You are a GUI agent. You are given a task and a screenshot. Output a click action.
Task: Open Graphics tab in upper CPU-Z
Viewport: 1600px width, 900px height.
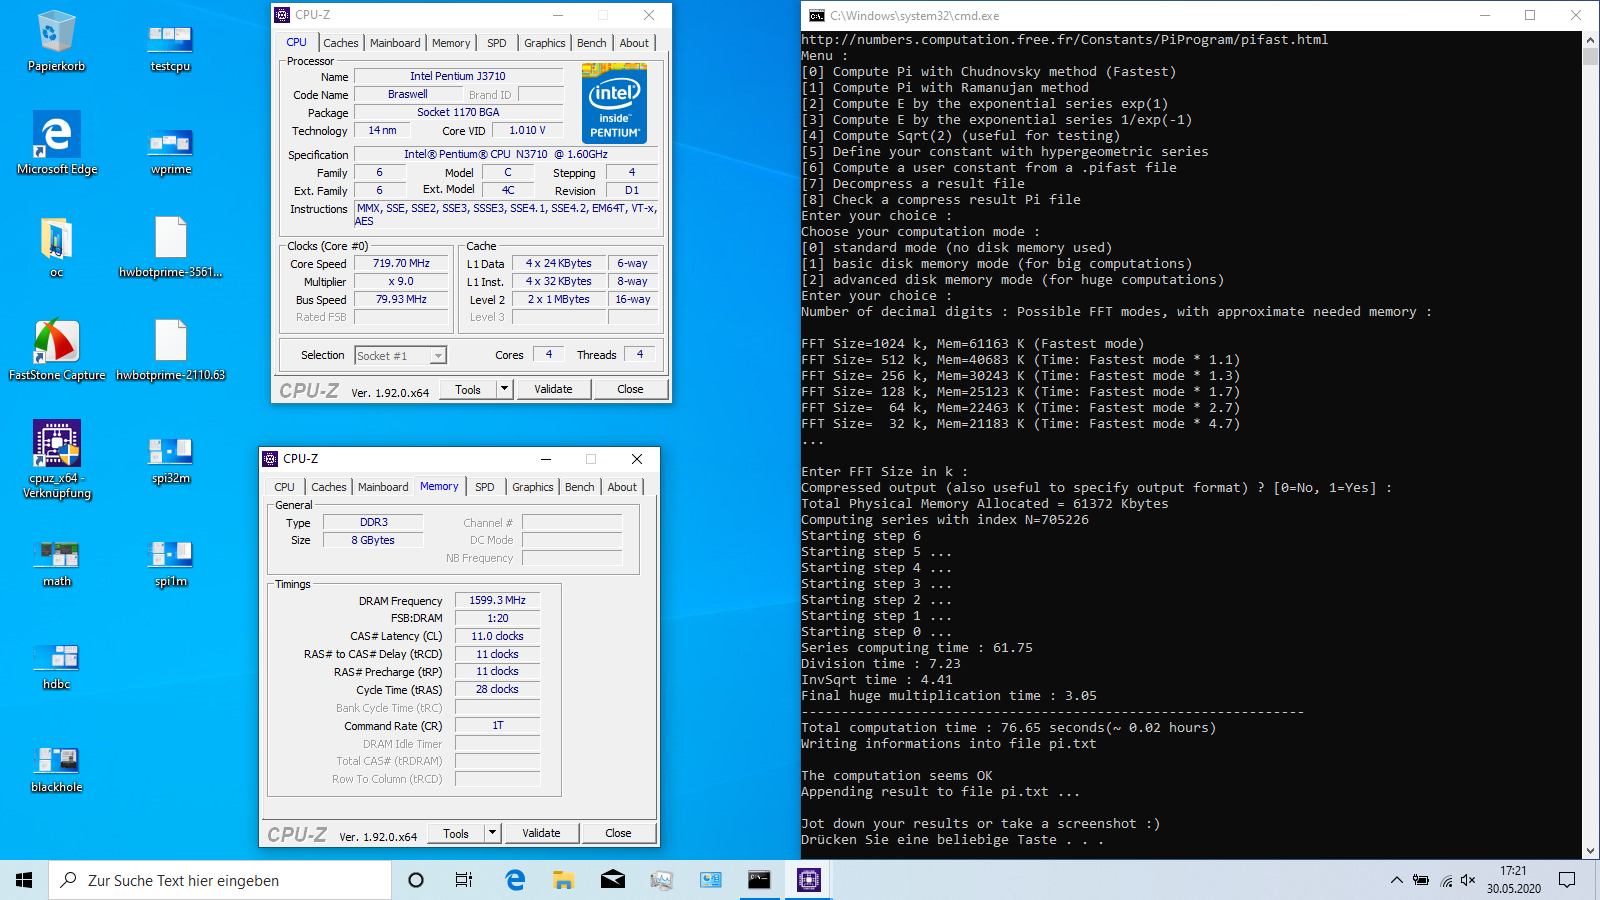click(x=544, y=43)
